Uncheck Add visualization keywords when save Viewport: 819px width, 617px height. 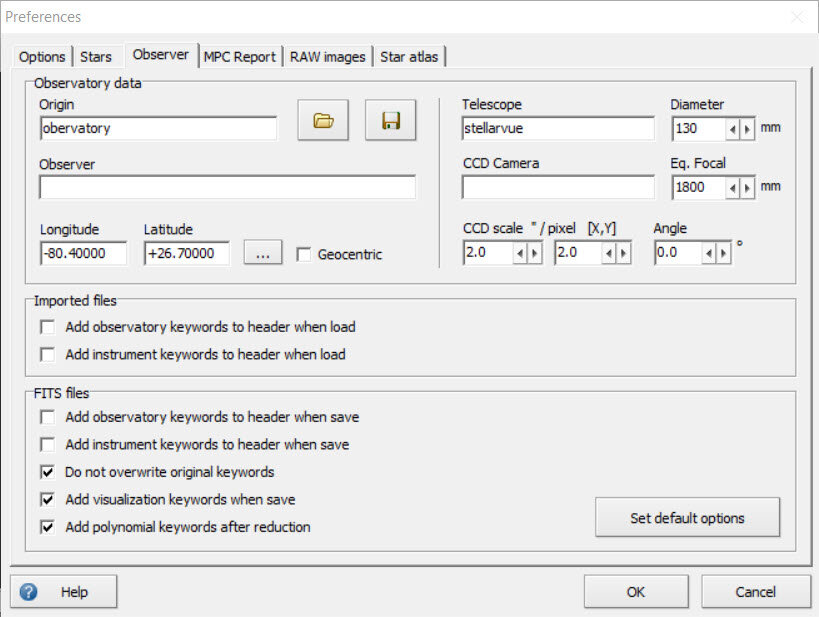click(48, 499)
